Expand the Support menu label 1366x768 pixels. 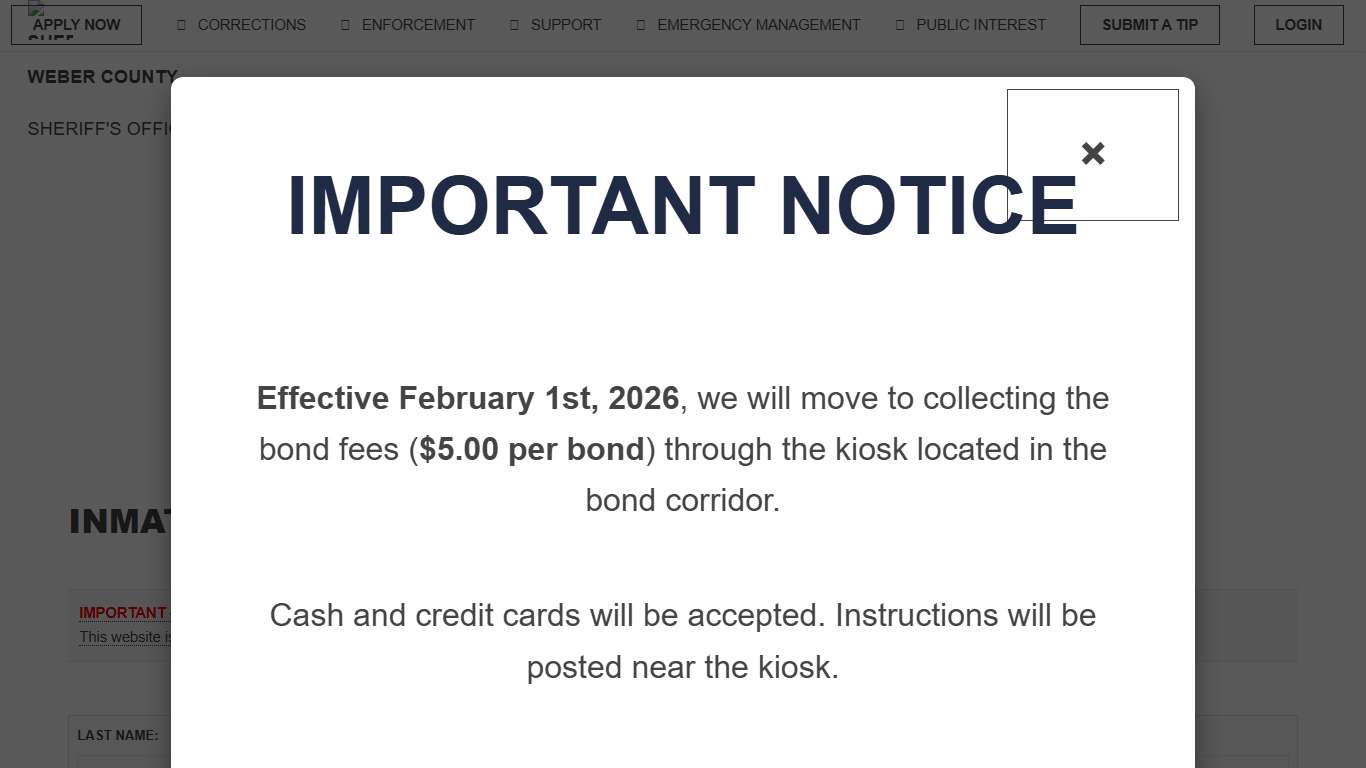566,25
